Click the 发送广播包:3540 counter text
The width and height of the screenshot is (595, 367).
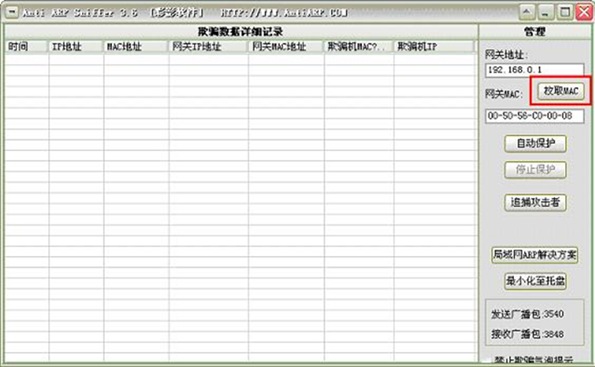pos(527,314)
